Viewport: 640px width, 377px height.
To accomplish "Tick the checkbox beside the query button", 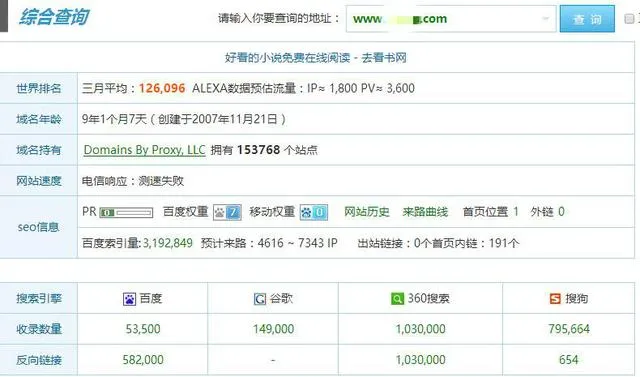I will (629, 19).
